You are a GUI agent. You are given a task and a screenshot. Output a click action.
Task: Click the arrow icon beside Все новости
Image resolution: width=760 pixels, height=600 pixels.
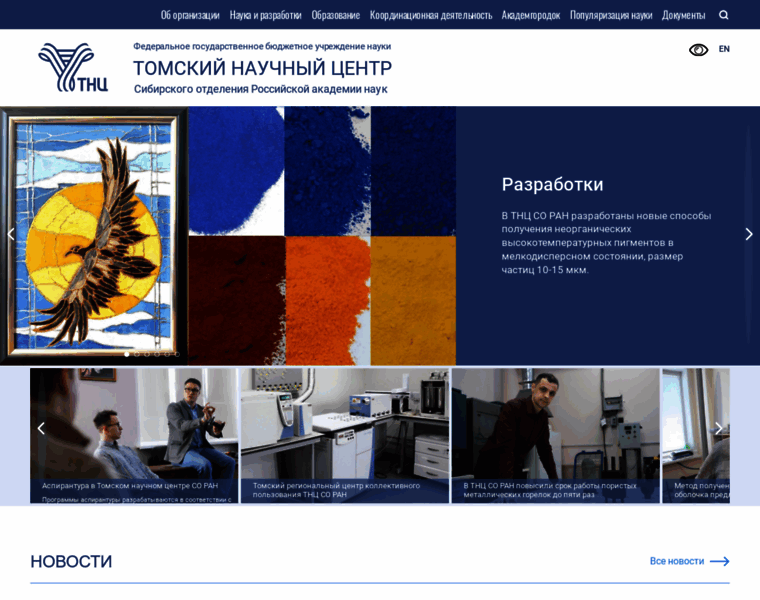pyautogui.click(x=719, y=561)
